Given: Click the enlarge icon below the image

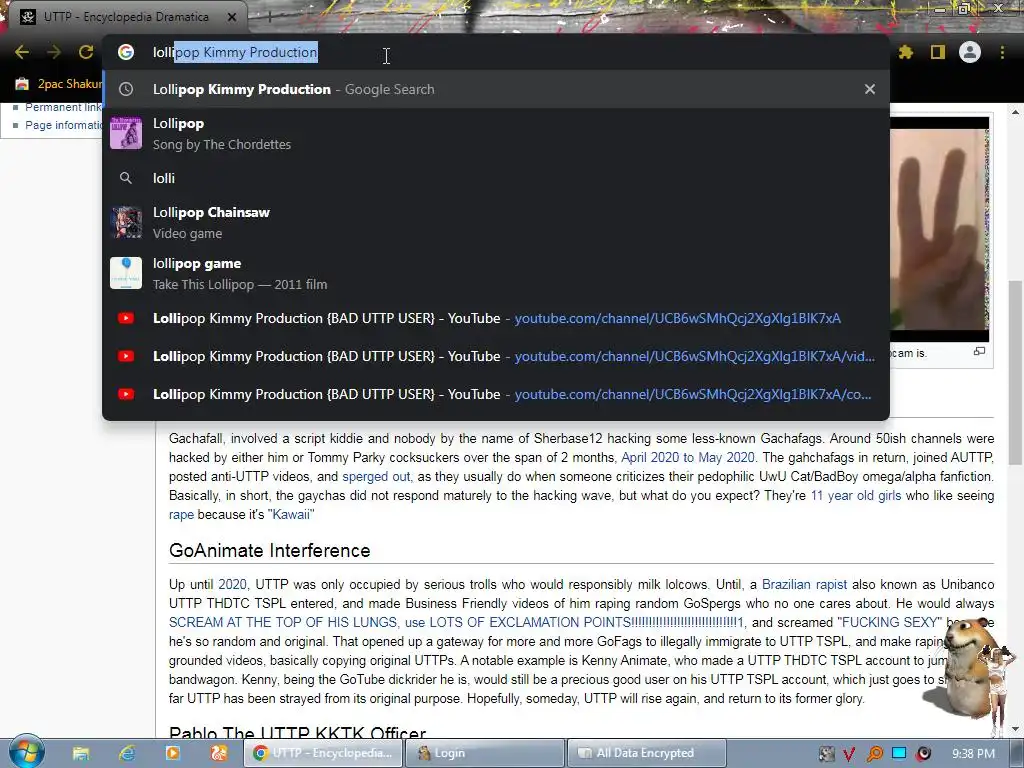Looking at the screenshot, I should coord(979,351).
